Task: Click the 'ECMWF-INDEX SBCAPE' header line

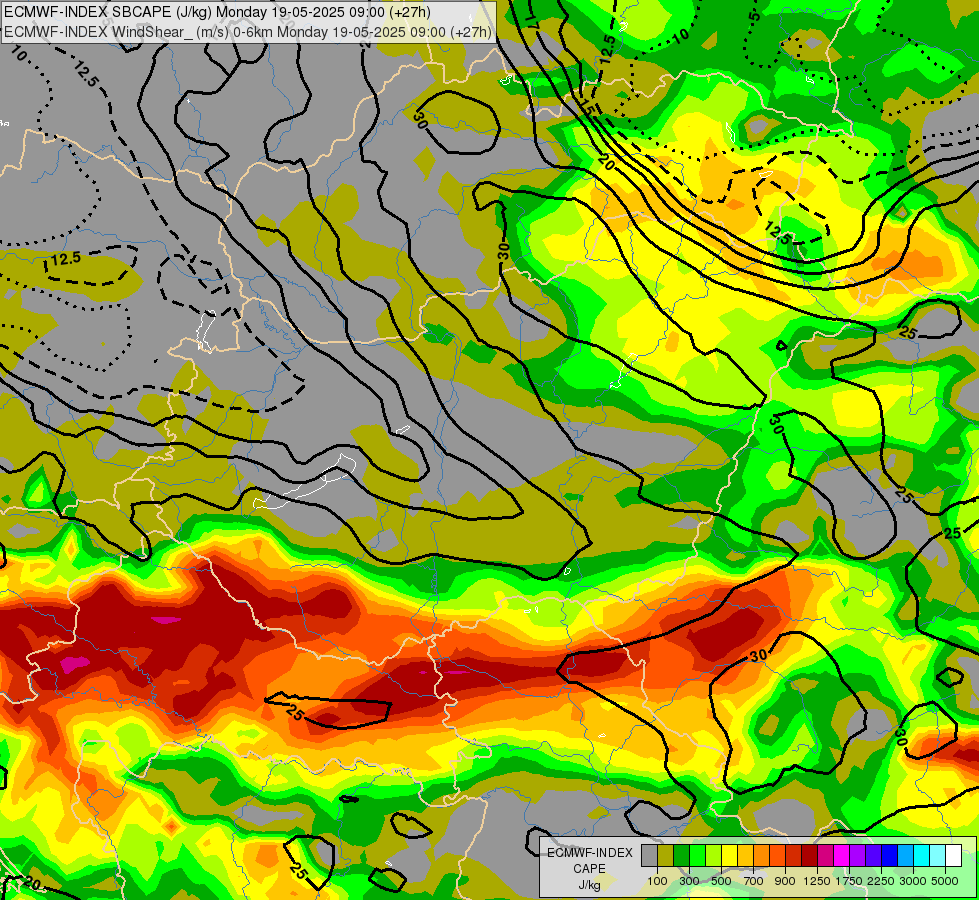Action: pyautogui.click(x=218, y=12)
